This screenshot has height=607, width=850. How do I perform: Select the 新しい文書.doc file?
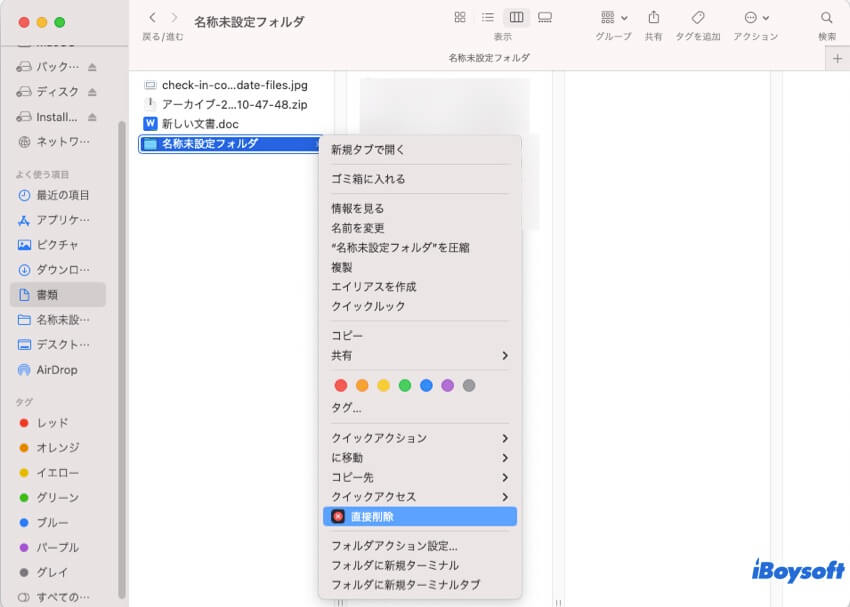coord(200,123)
